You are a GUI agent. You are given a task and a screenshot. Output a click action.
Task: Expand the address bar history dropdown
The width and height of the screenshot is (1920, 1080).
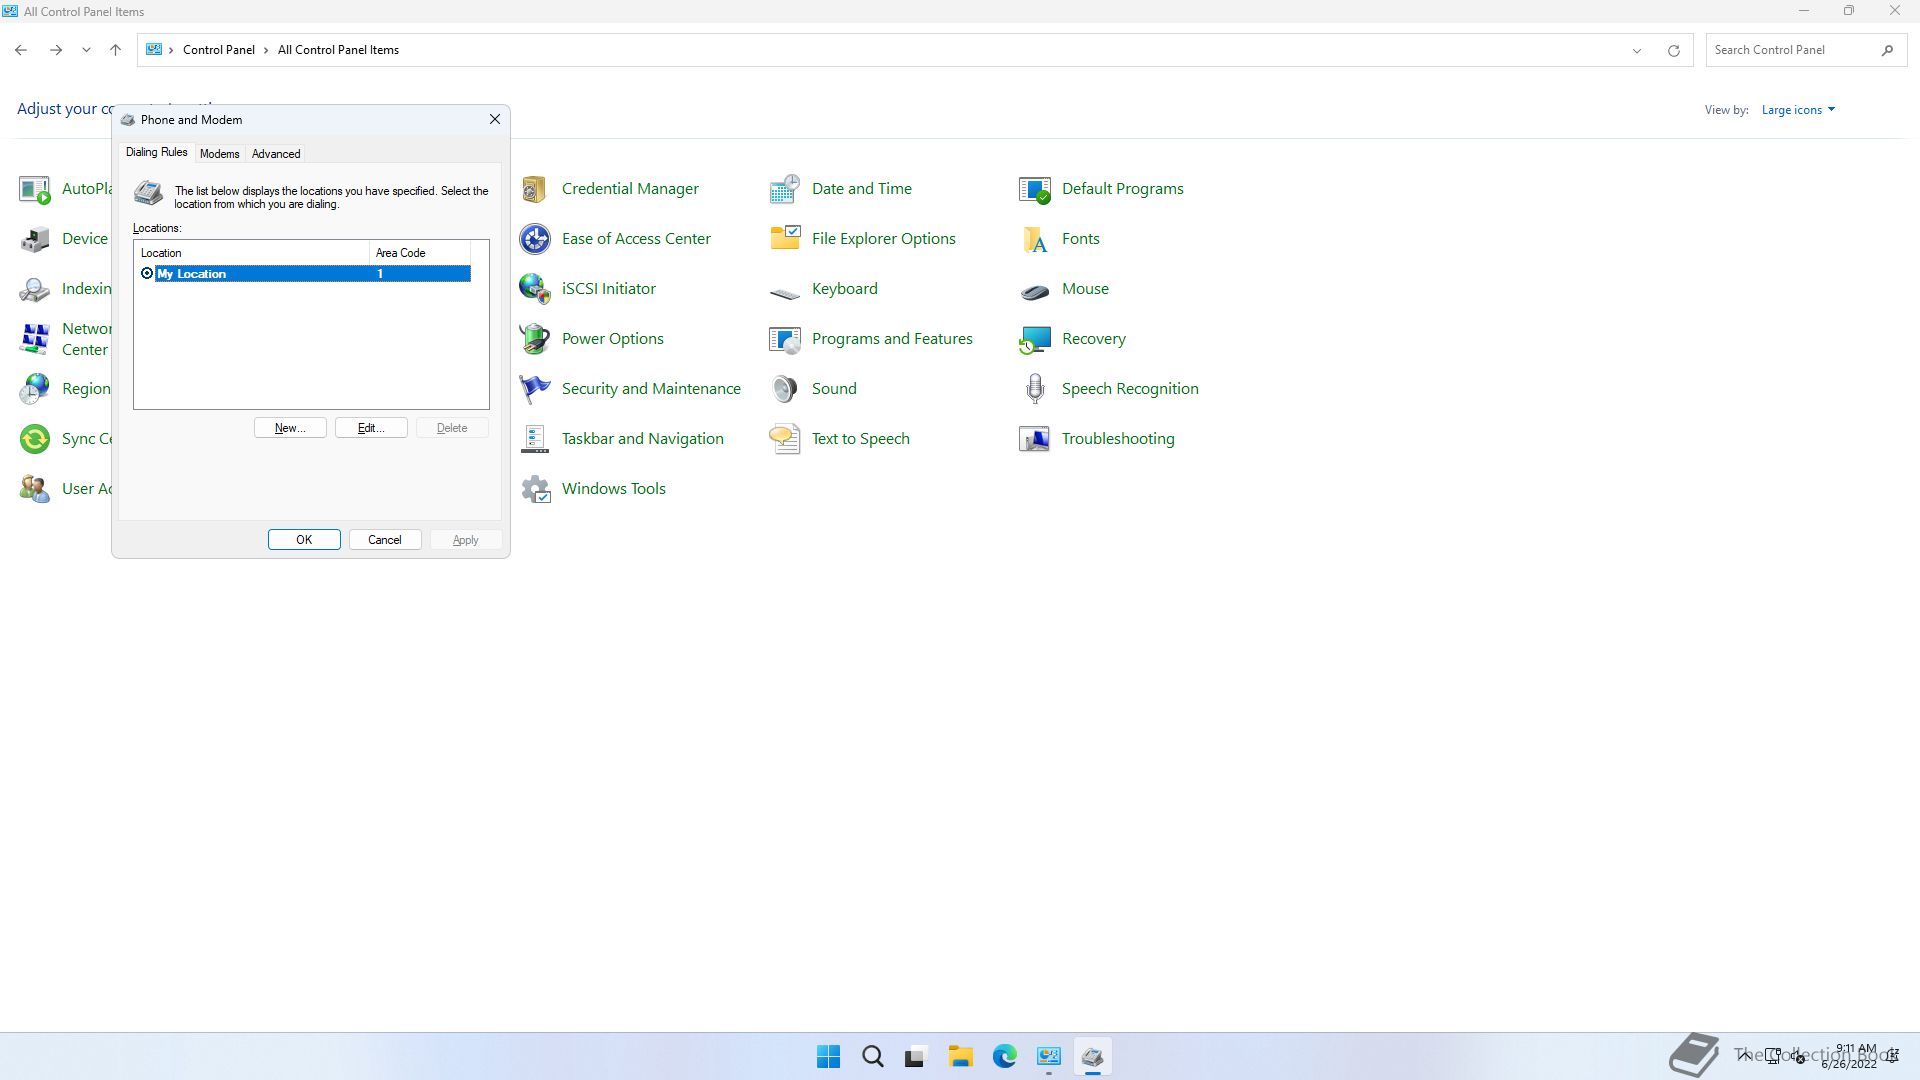point(1637,50)
